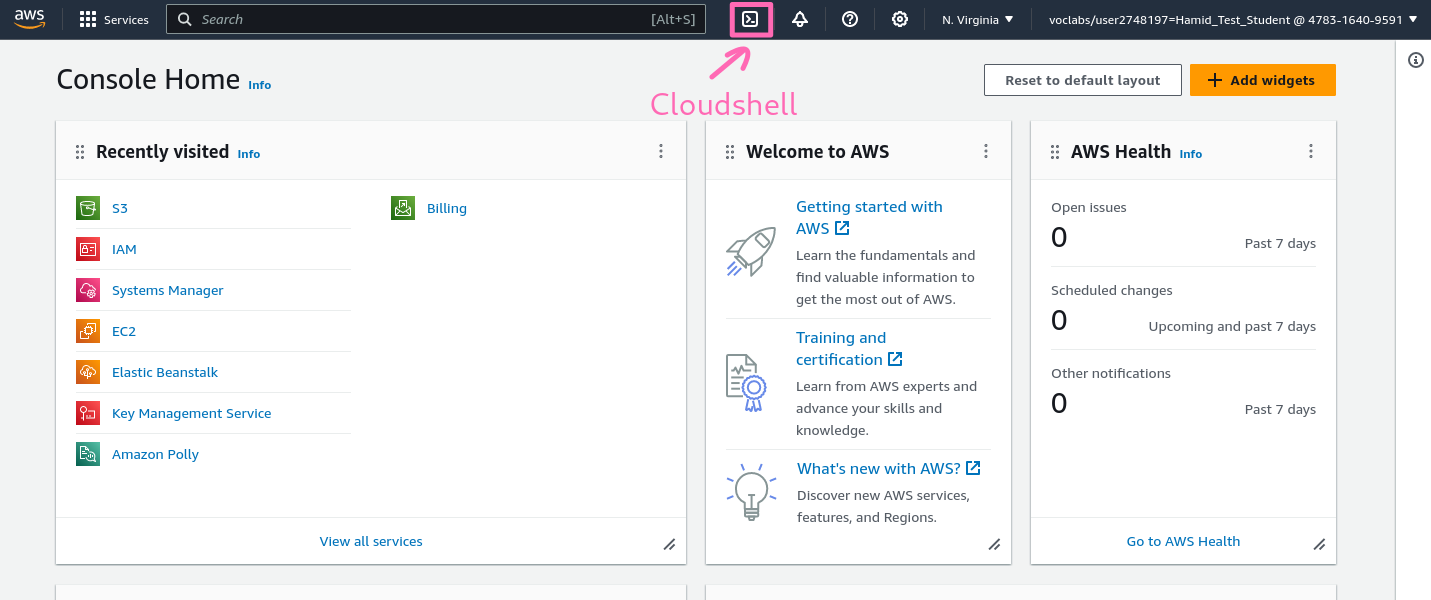
Task: Open the notifications bell icon
Action: pyautogui.click(x=800, y=19)
